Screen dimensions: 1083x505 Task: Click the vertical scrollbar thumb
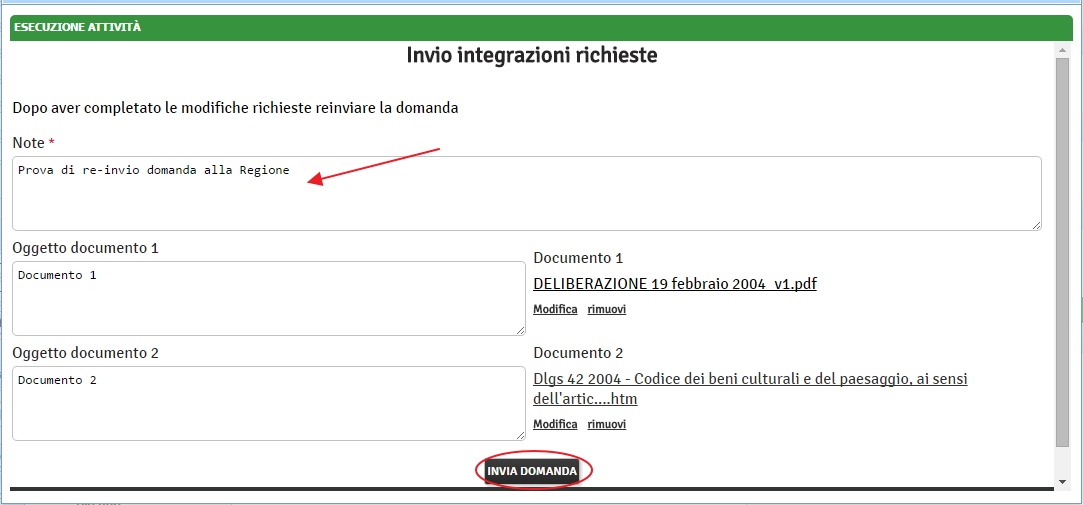click(1062, 250)
